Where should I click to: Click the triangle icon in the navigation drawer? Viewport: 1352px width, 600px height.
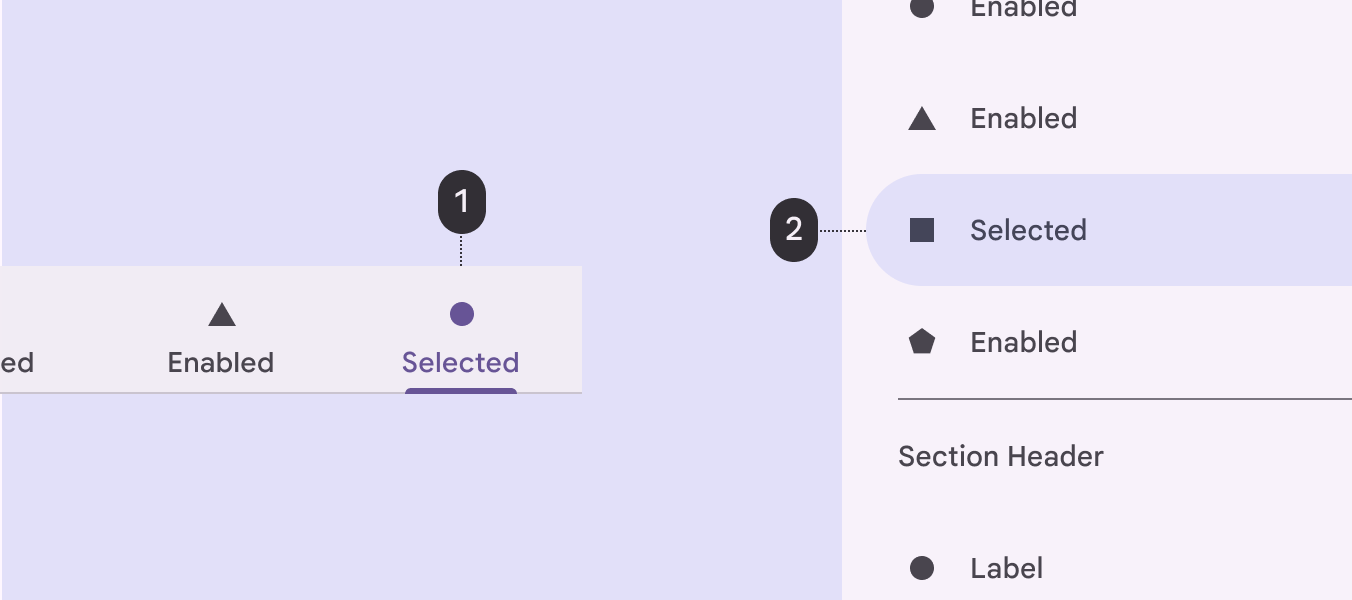tap(921, 120)
